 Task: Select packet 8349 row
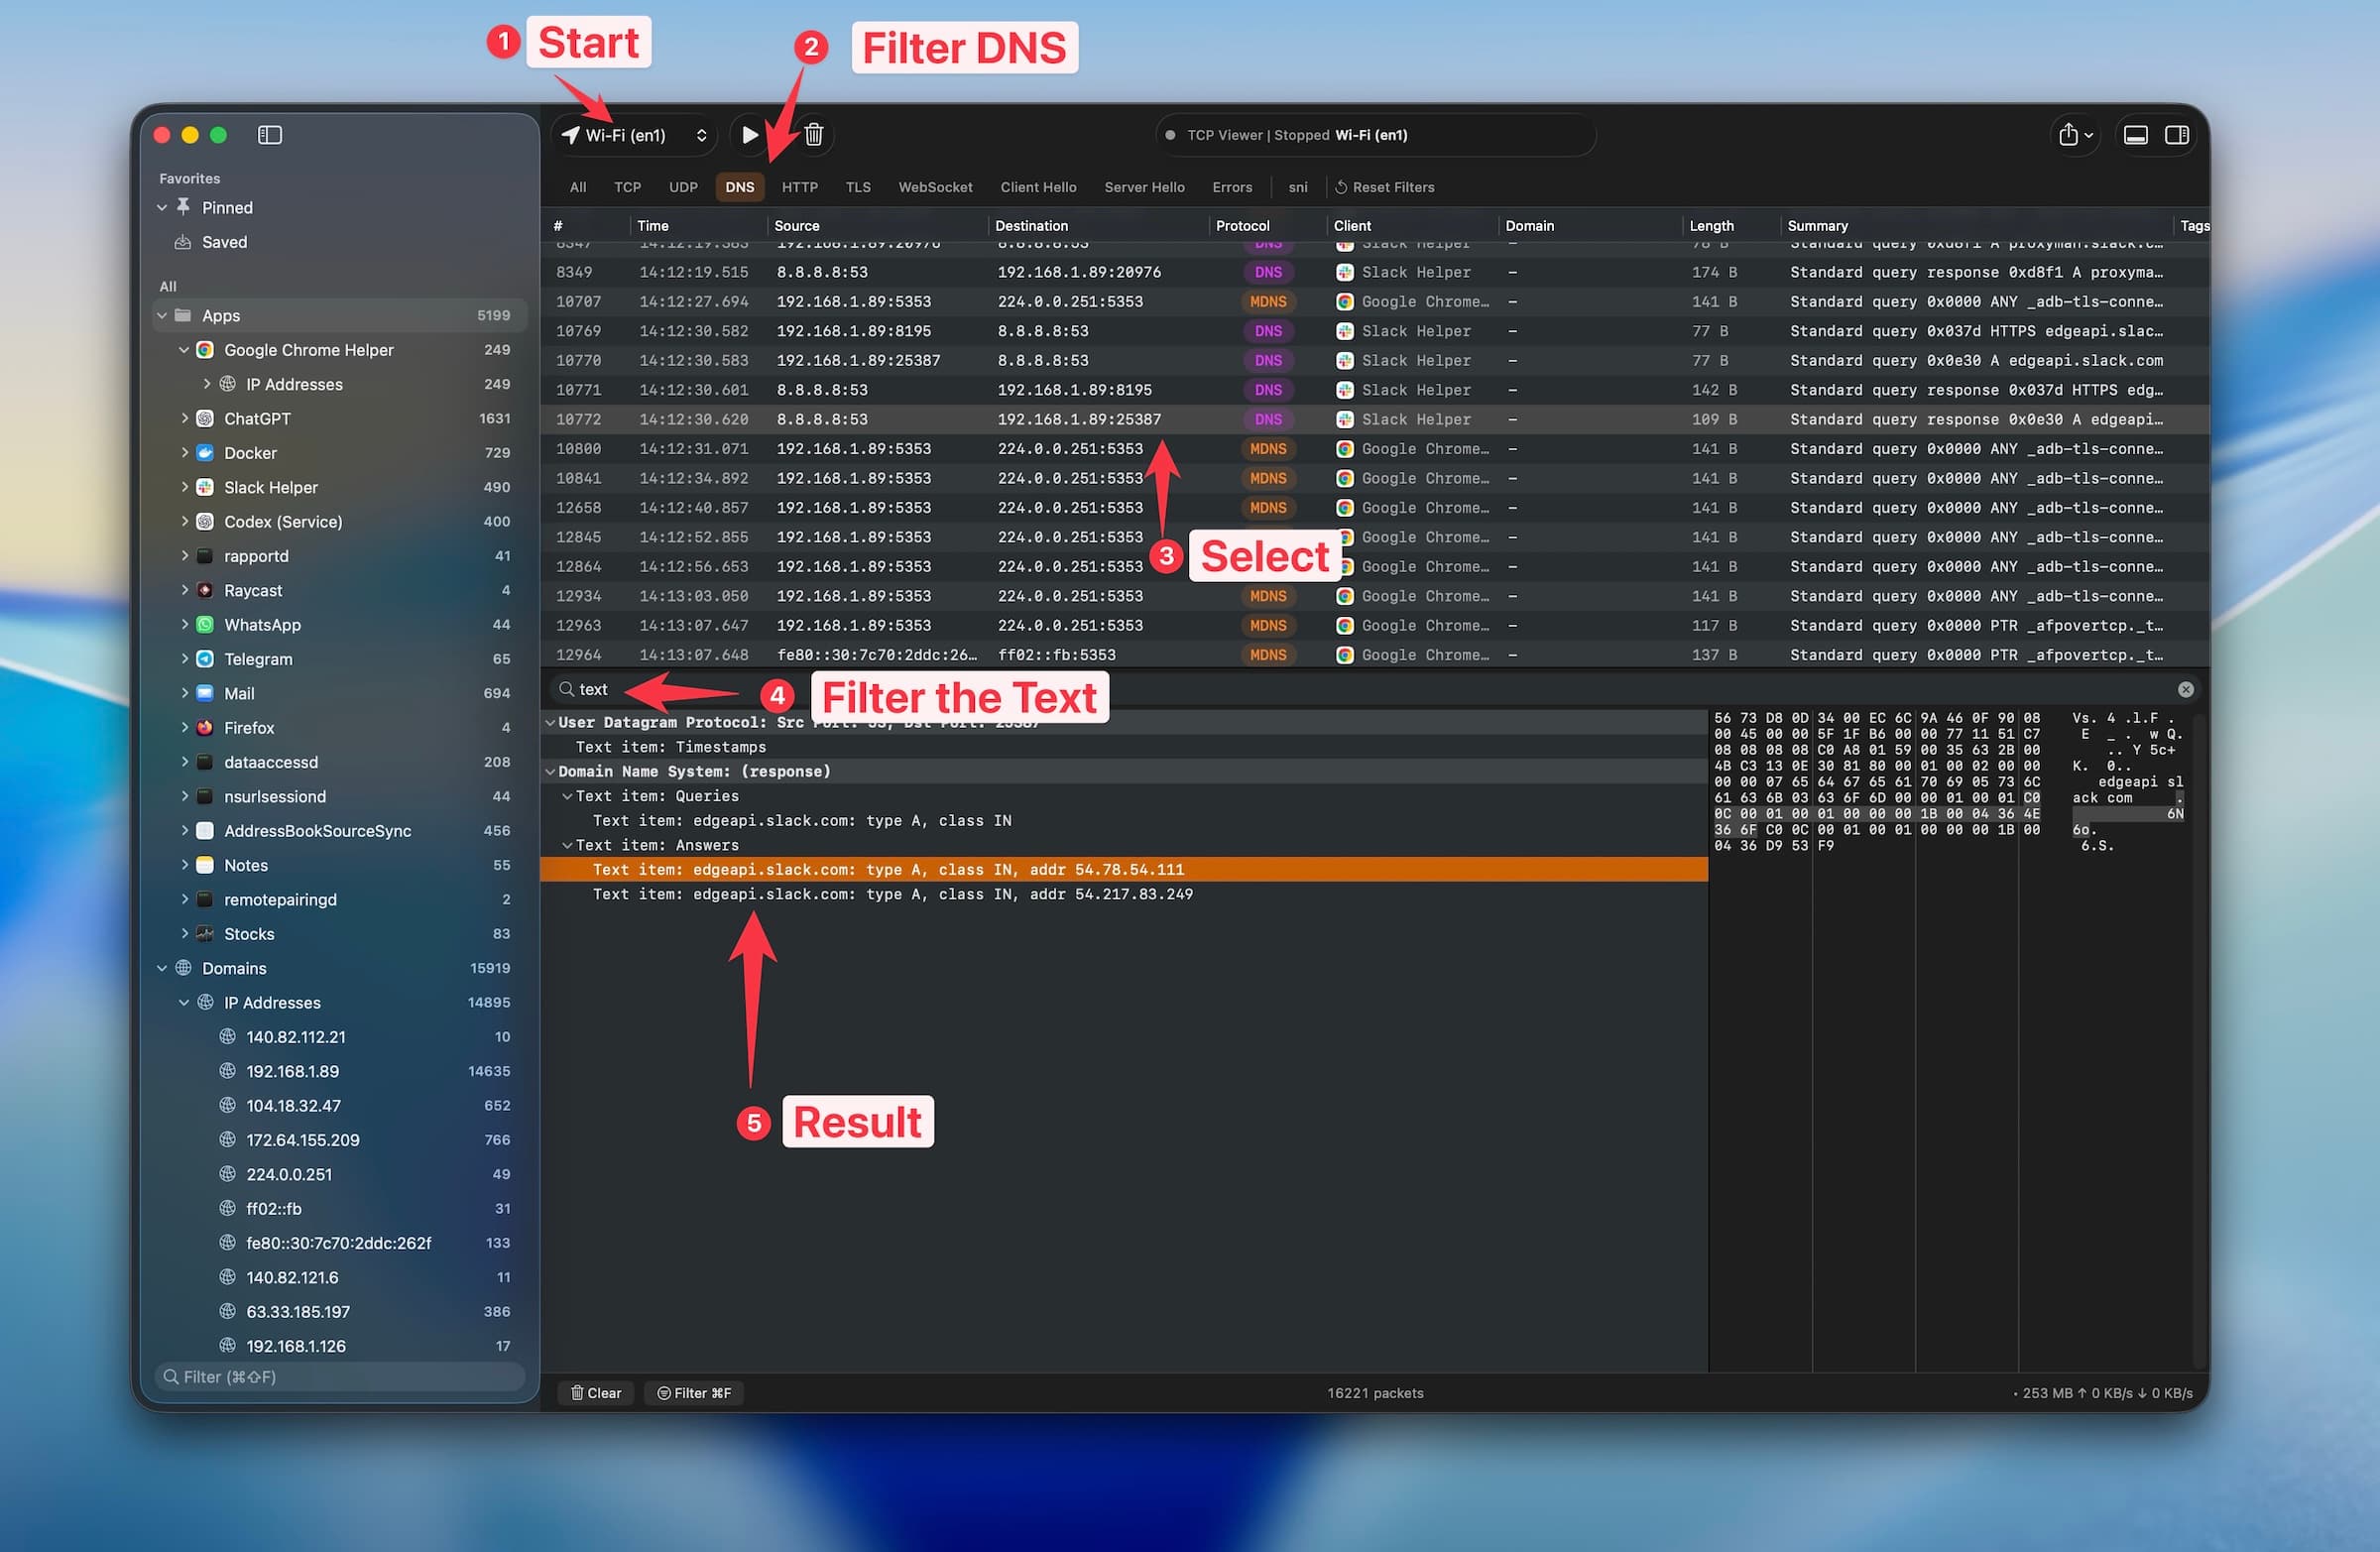1374,272
